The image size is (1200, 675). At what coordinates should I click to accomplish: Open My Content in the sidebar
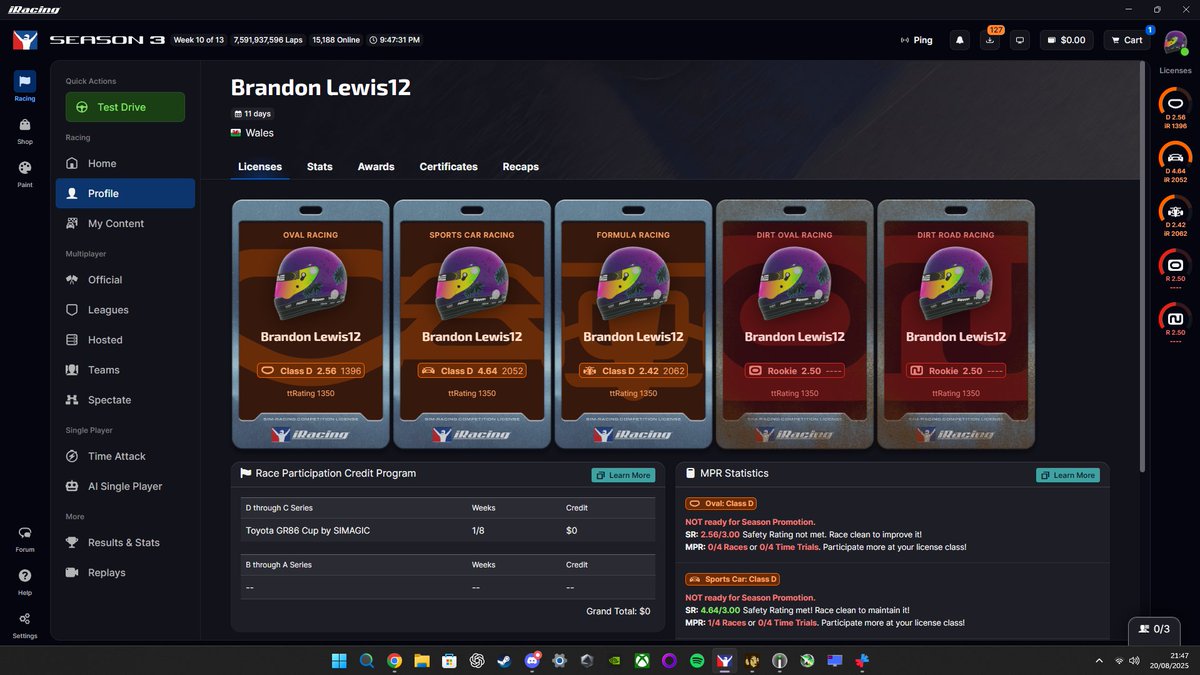click(x=125, y=224)
